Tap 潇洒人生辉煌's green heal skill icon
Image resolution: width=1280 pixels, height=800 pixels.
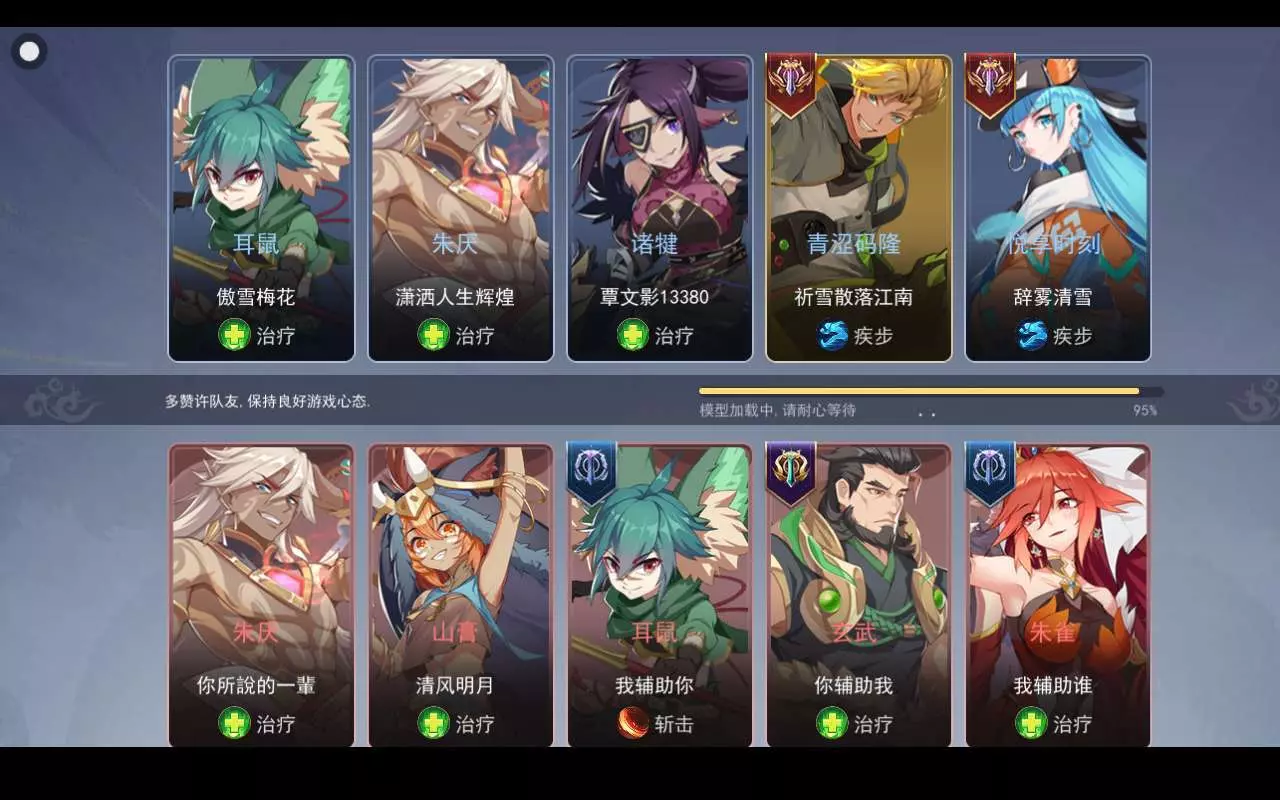coord(433,335)
